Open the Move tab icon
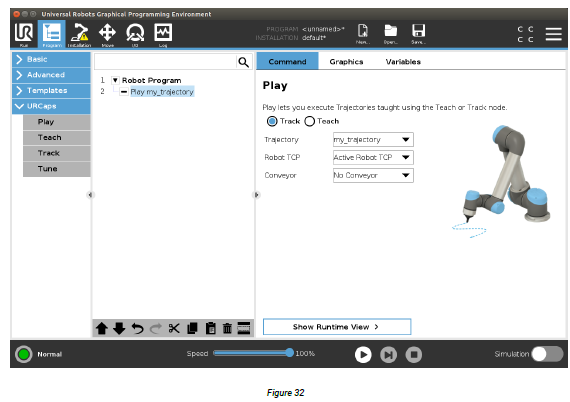Viewport: 570px width, 402px height. click(x=107, y=35)
